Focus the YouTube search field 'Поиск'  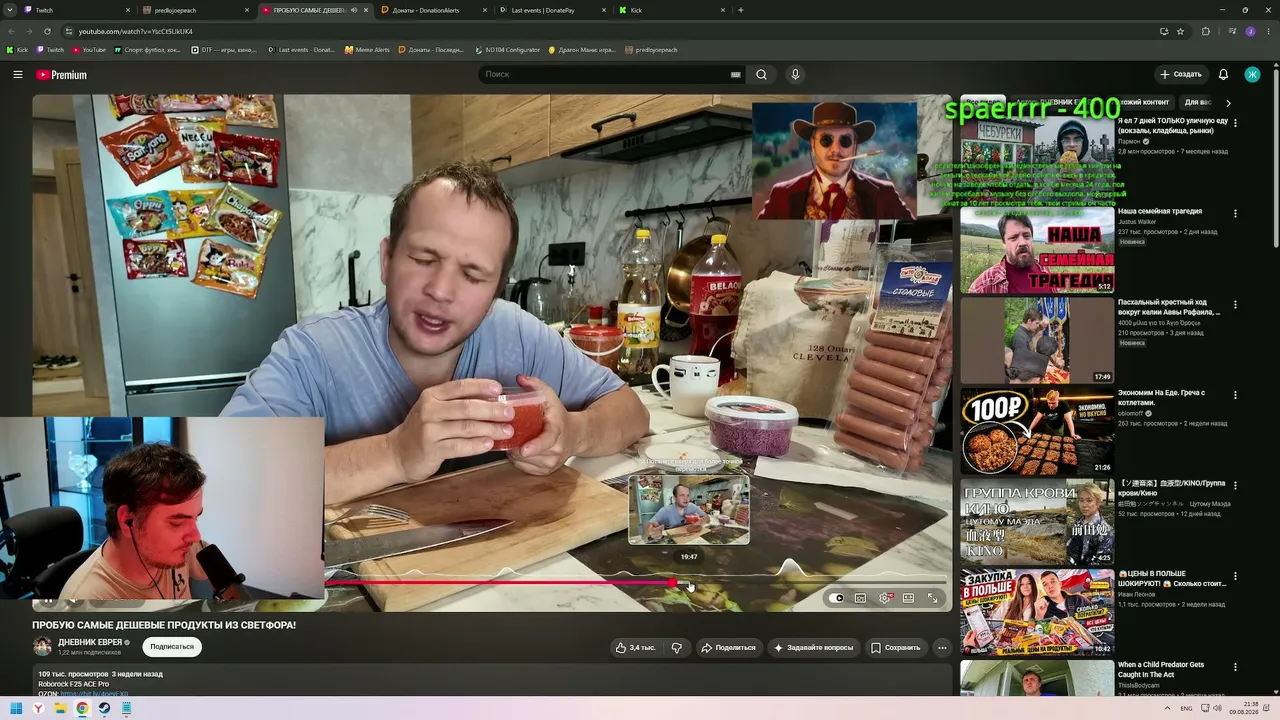point(604,75)
